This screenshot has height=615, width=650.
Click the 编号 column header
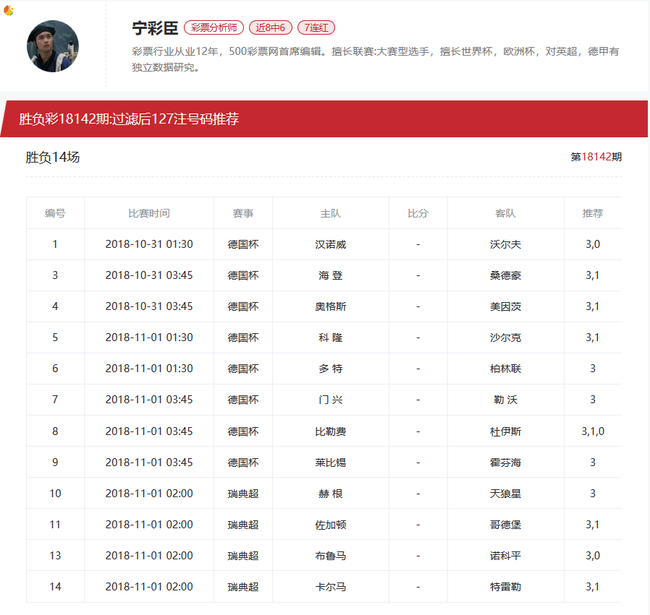55,213
